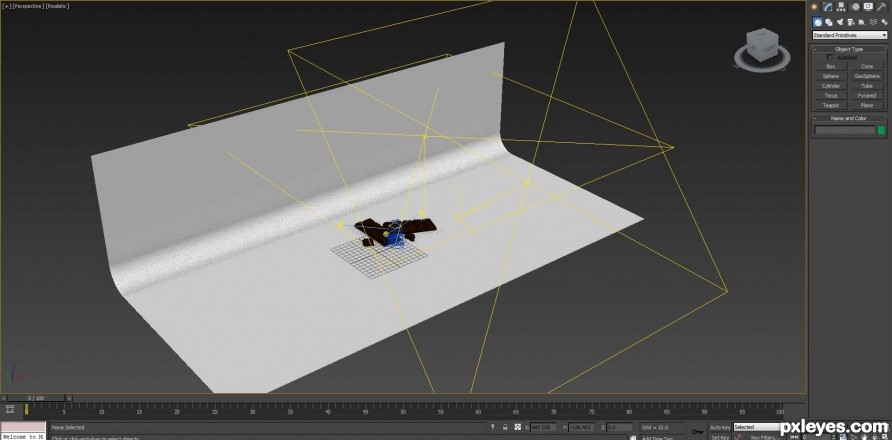The height and width of the screenshot is (440, 892).
Task: Open the Hierarchy command panel tab
Action: 841,7
